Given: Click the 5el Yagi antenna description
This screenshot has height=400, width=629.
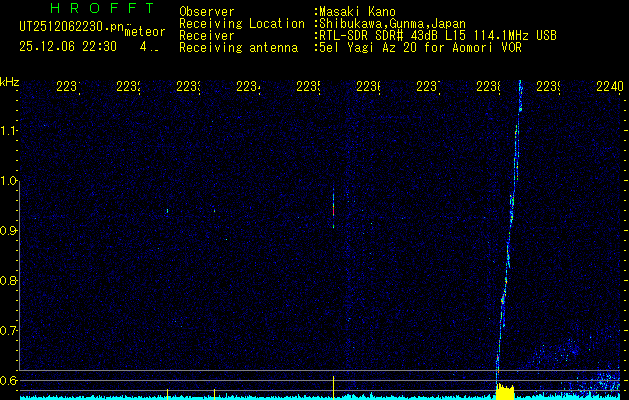Looking at the screenshot, I should pos(420,48).
